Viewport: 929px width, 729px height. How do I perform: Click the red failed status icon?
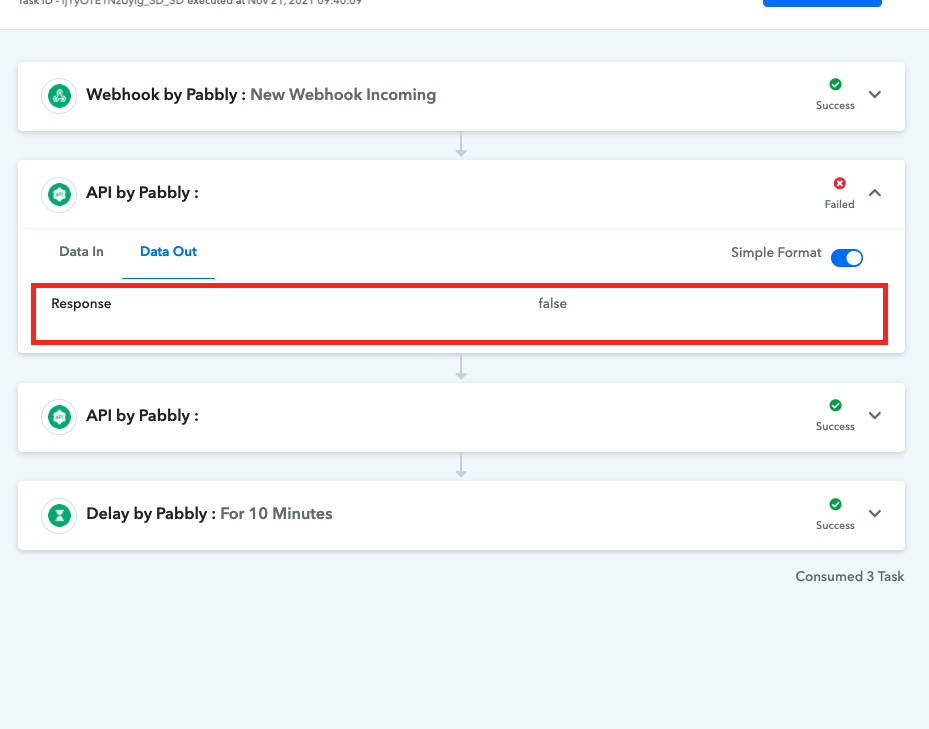[840, 183]
